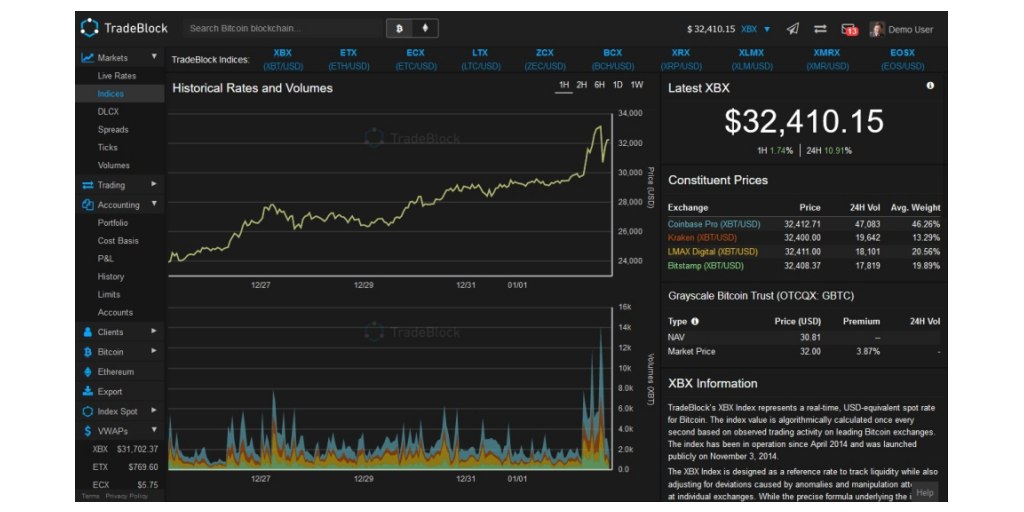Open Portfolio under Accounting
This screenshot has width=1024, height=512.
pyautogui.click(x=113, y=223)
